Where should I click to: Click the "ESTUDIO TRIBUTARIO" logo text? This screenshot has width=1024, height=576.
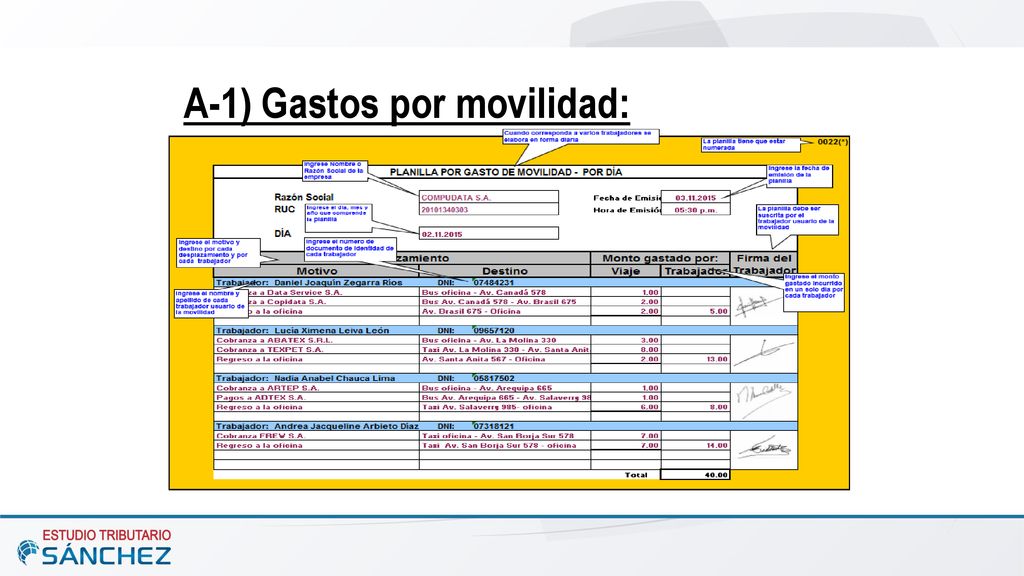click(x=107, y=536)
